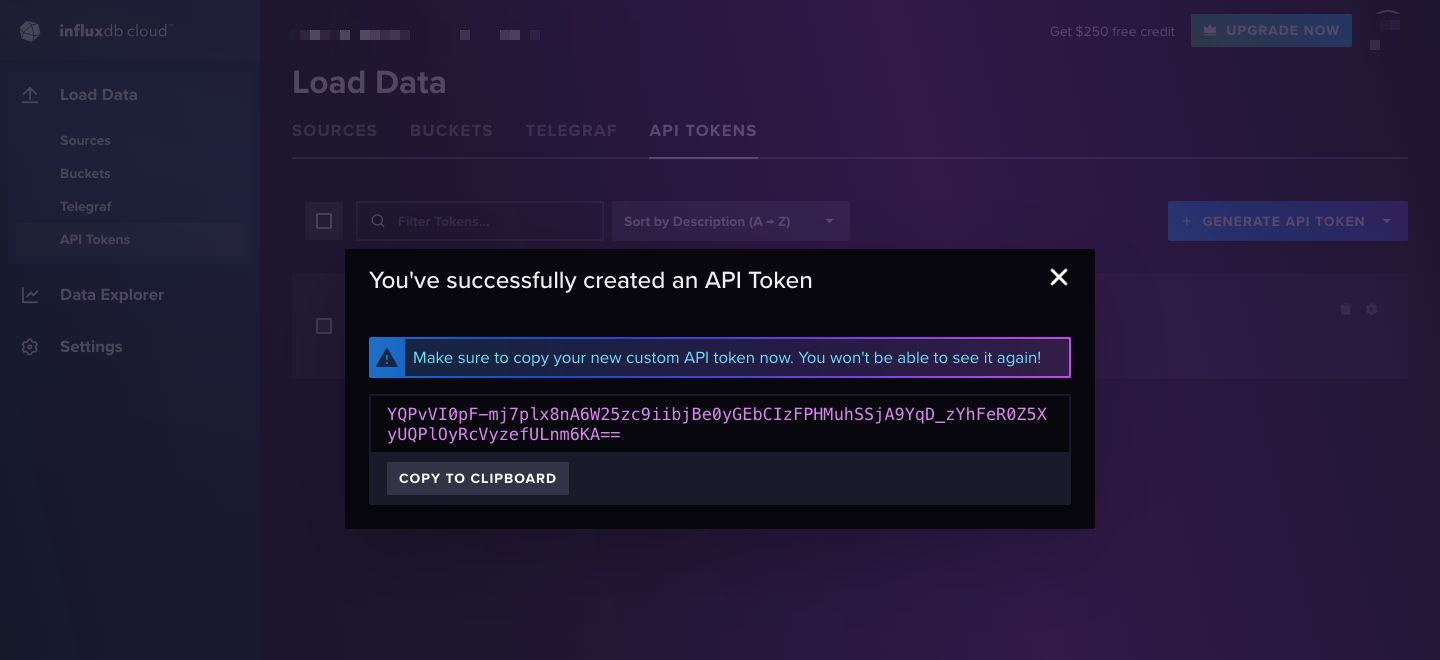Click the search magnifier in Filter Tokens
Screen dimensions: 1440x660
(x=377, y=220)
